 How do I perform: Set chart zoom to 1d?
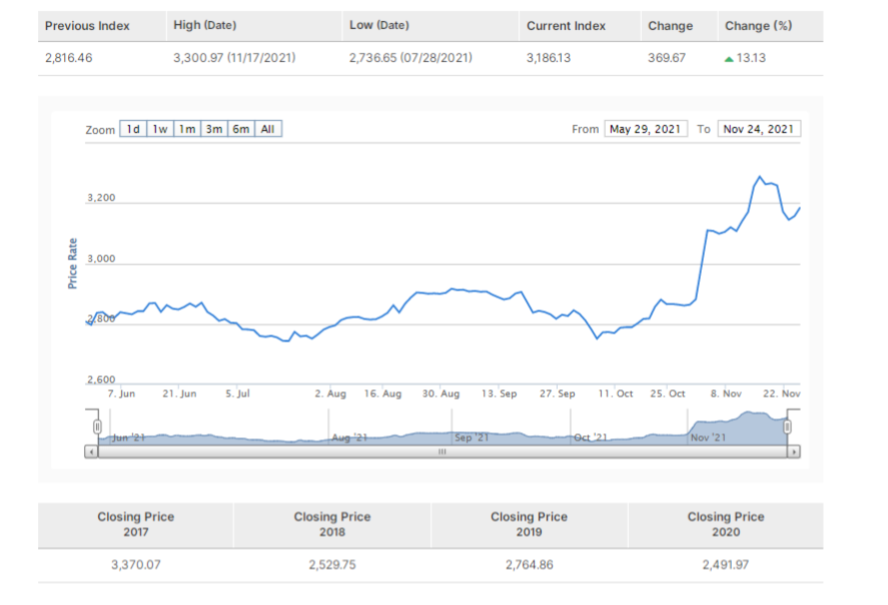coord(133,129)
